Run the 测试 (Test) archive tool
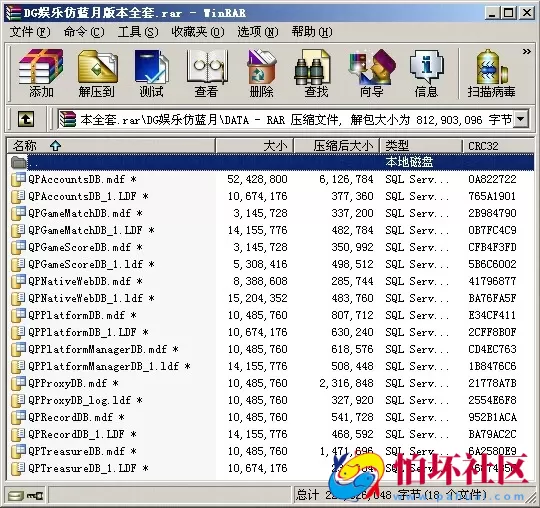This screenshot has width=540, height=508. coord(151,73)
